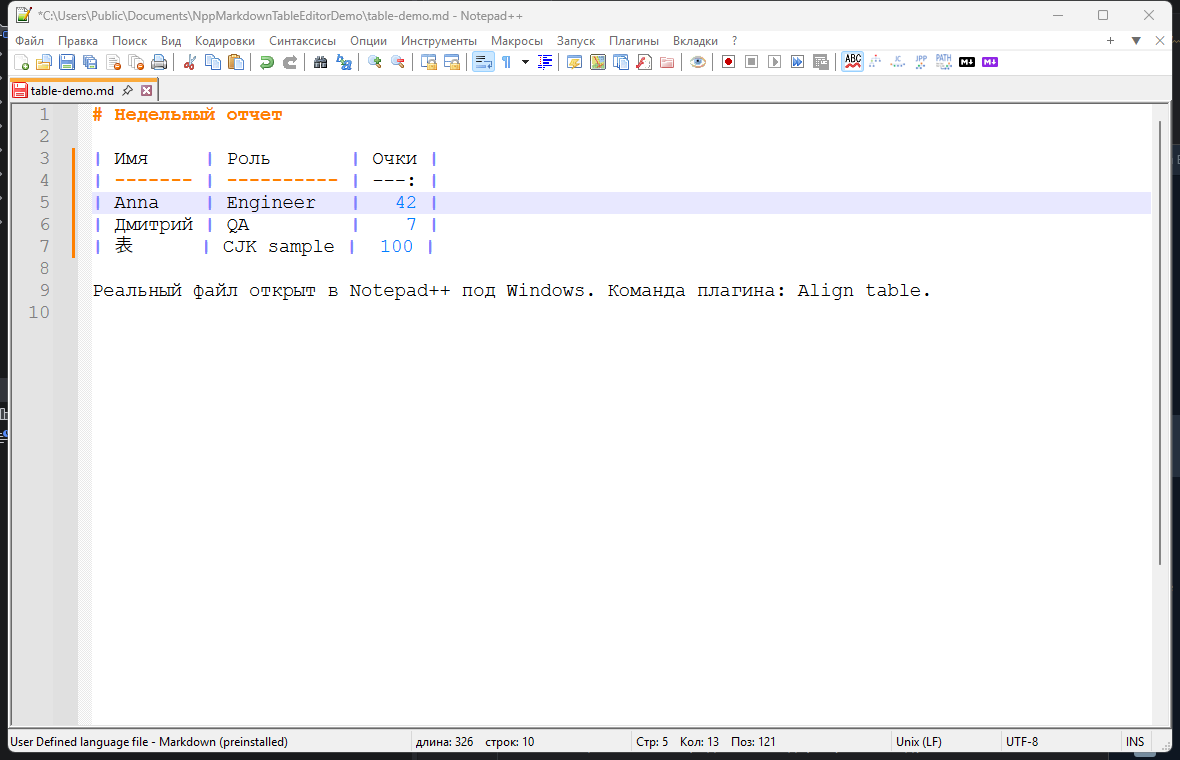Open Folder as Workspace icon
This screenshot has width=1180, height=760.
pos(667,62)
